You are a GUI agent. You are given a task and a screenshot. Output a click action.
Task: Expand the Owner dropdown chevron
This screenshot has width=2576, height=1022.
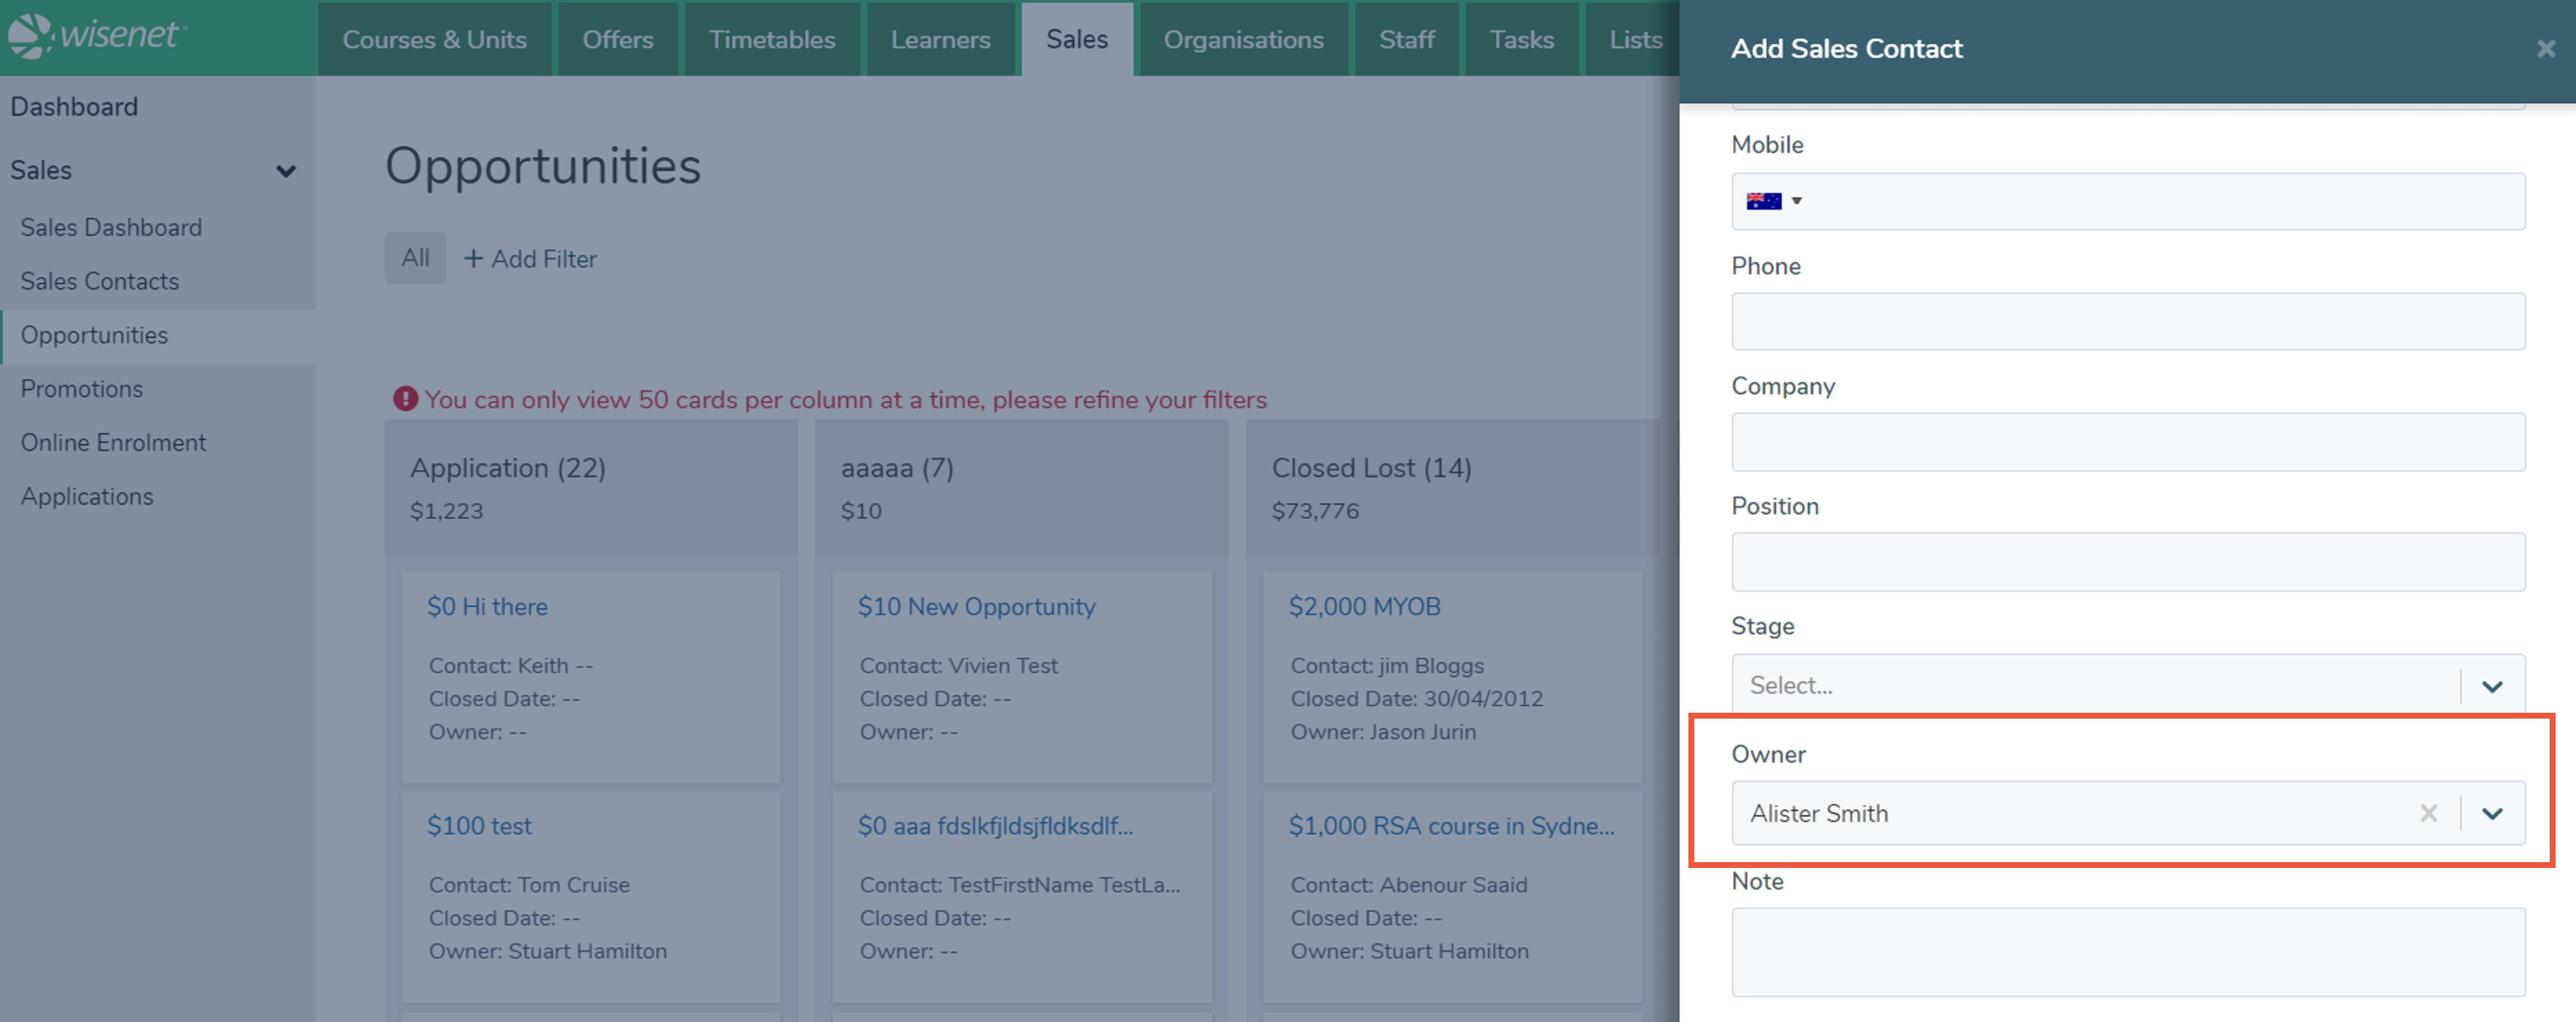2492,813
